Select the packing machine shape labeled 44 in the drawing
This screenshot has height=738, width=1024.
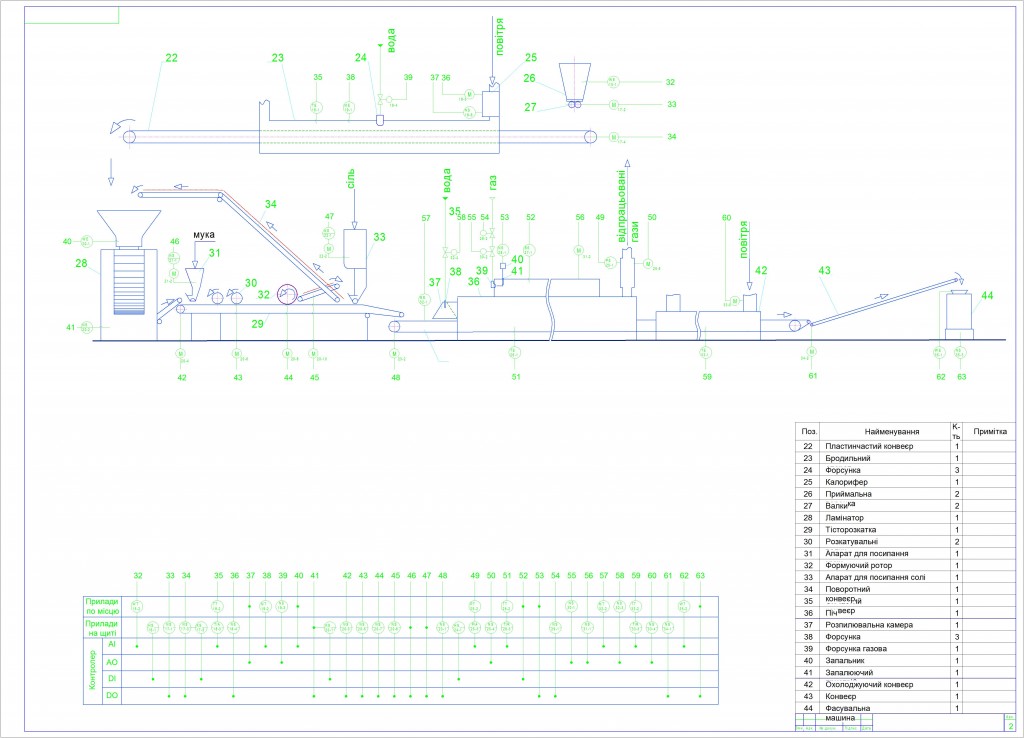tap(960, 316)
